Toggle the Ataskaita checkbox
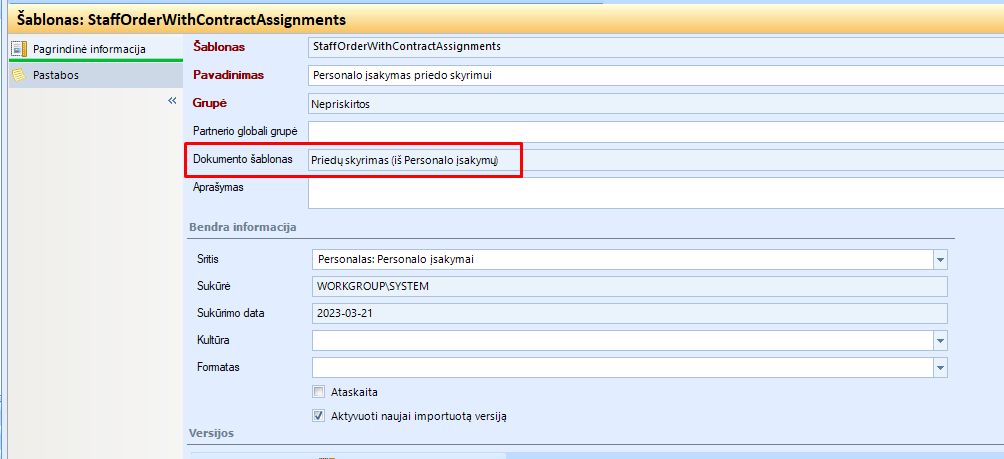Viewport: 1004px width, 459px height. click(x=318, y=392)
